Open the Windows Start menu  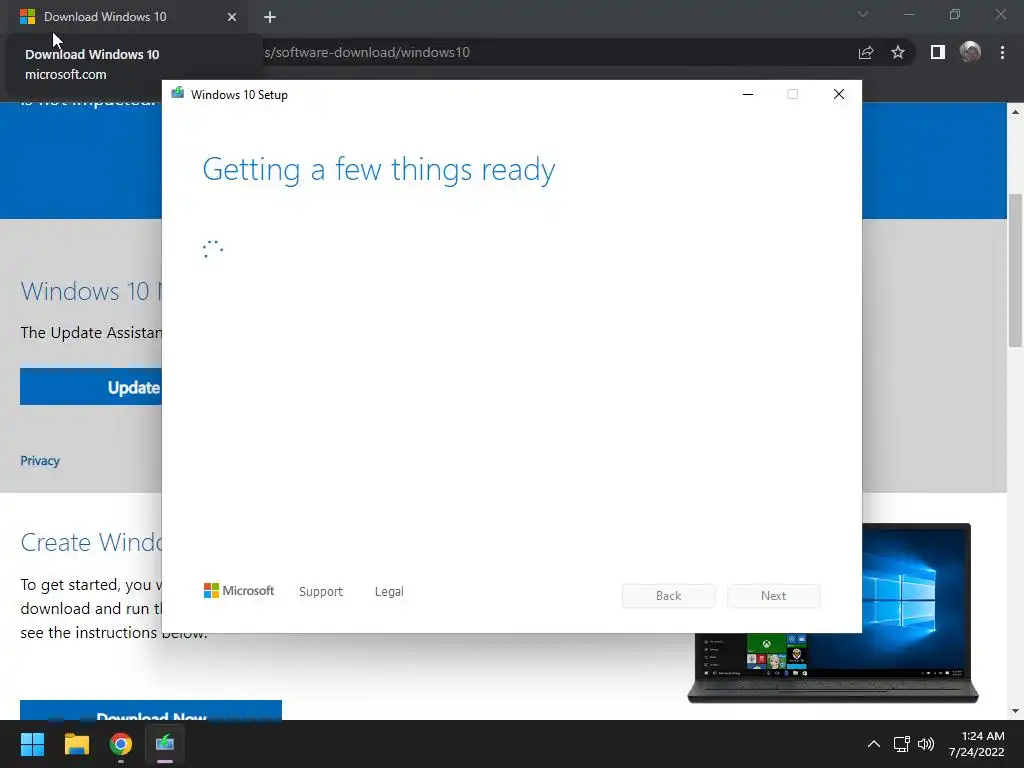[32, 744]
